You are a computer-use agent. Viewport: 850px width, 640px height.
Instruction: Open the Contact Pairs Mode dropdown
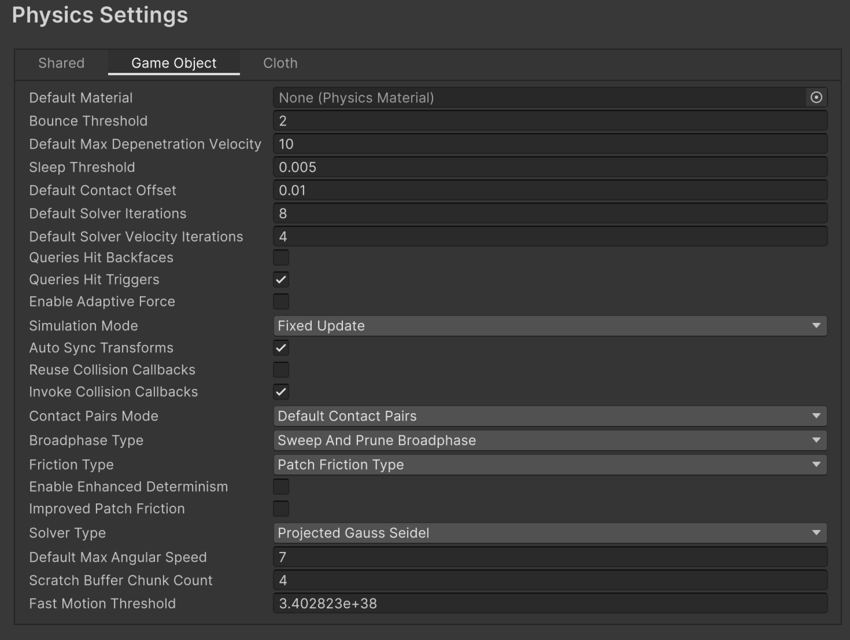[x=550, y=416]
